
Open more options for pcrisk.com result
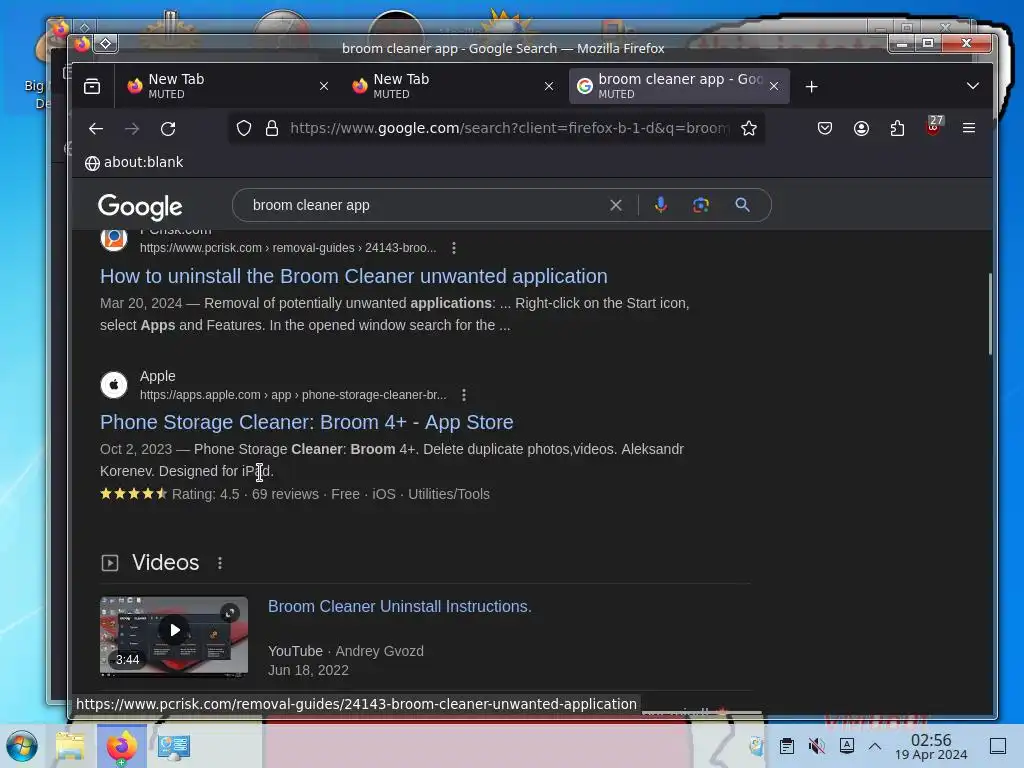[x=454, y=248]
